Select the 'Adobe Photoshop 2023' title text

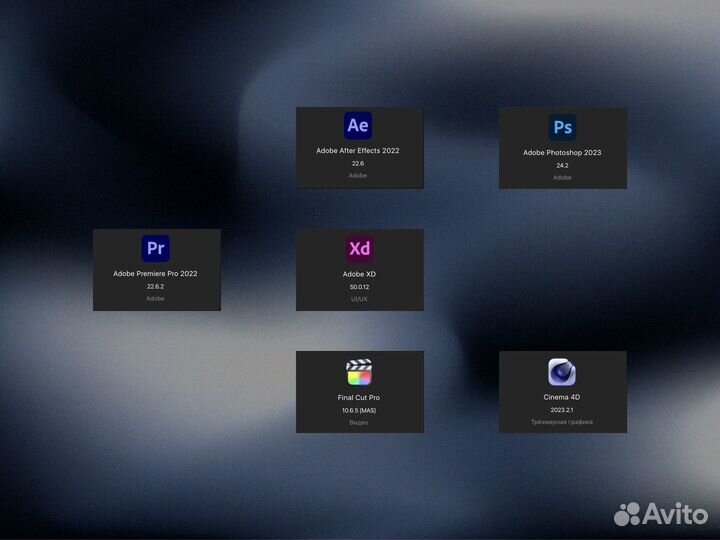pos(562,152)
